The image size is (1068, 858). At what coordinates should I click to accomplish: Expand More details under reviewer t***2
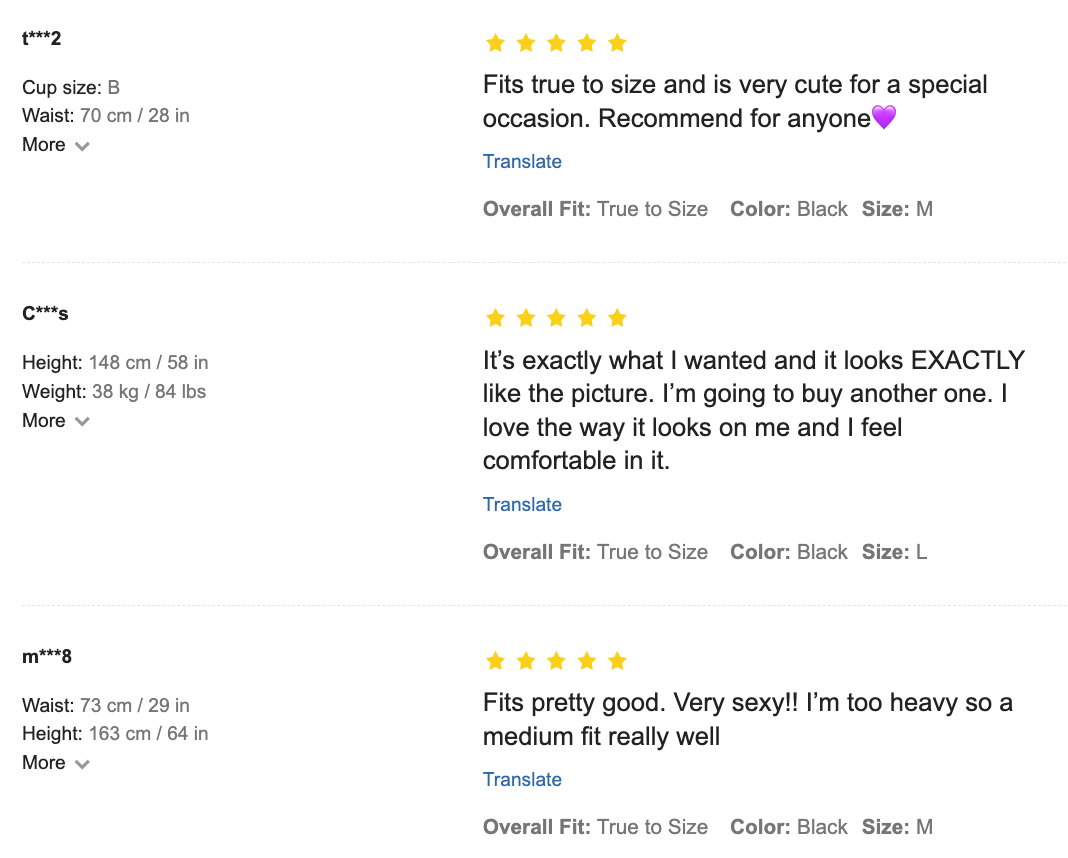pyautogui.click(x=56, y=145)
